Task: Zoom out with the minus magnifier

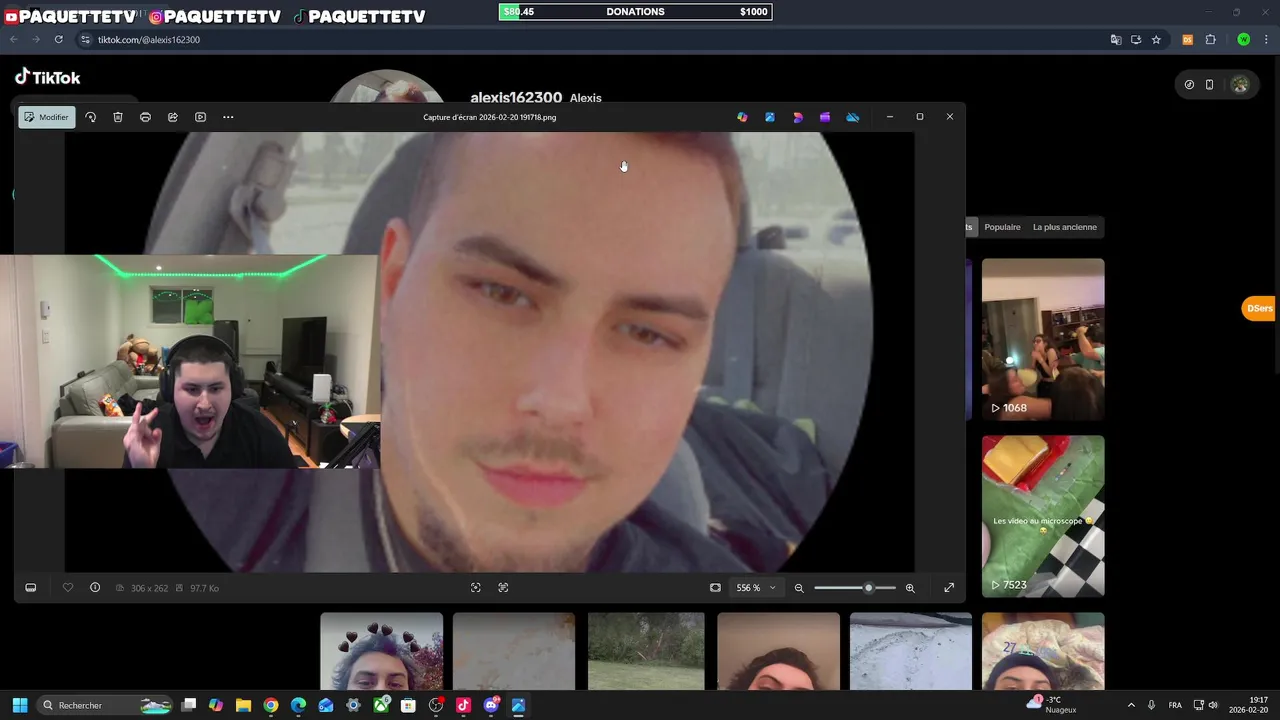Action: [799, 588]
